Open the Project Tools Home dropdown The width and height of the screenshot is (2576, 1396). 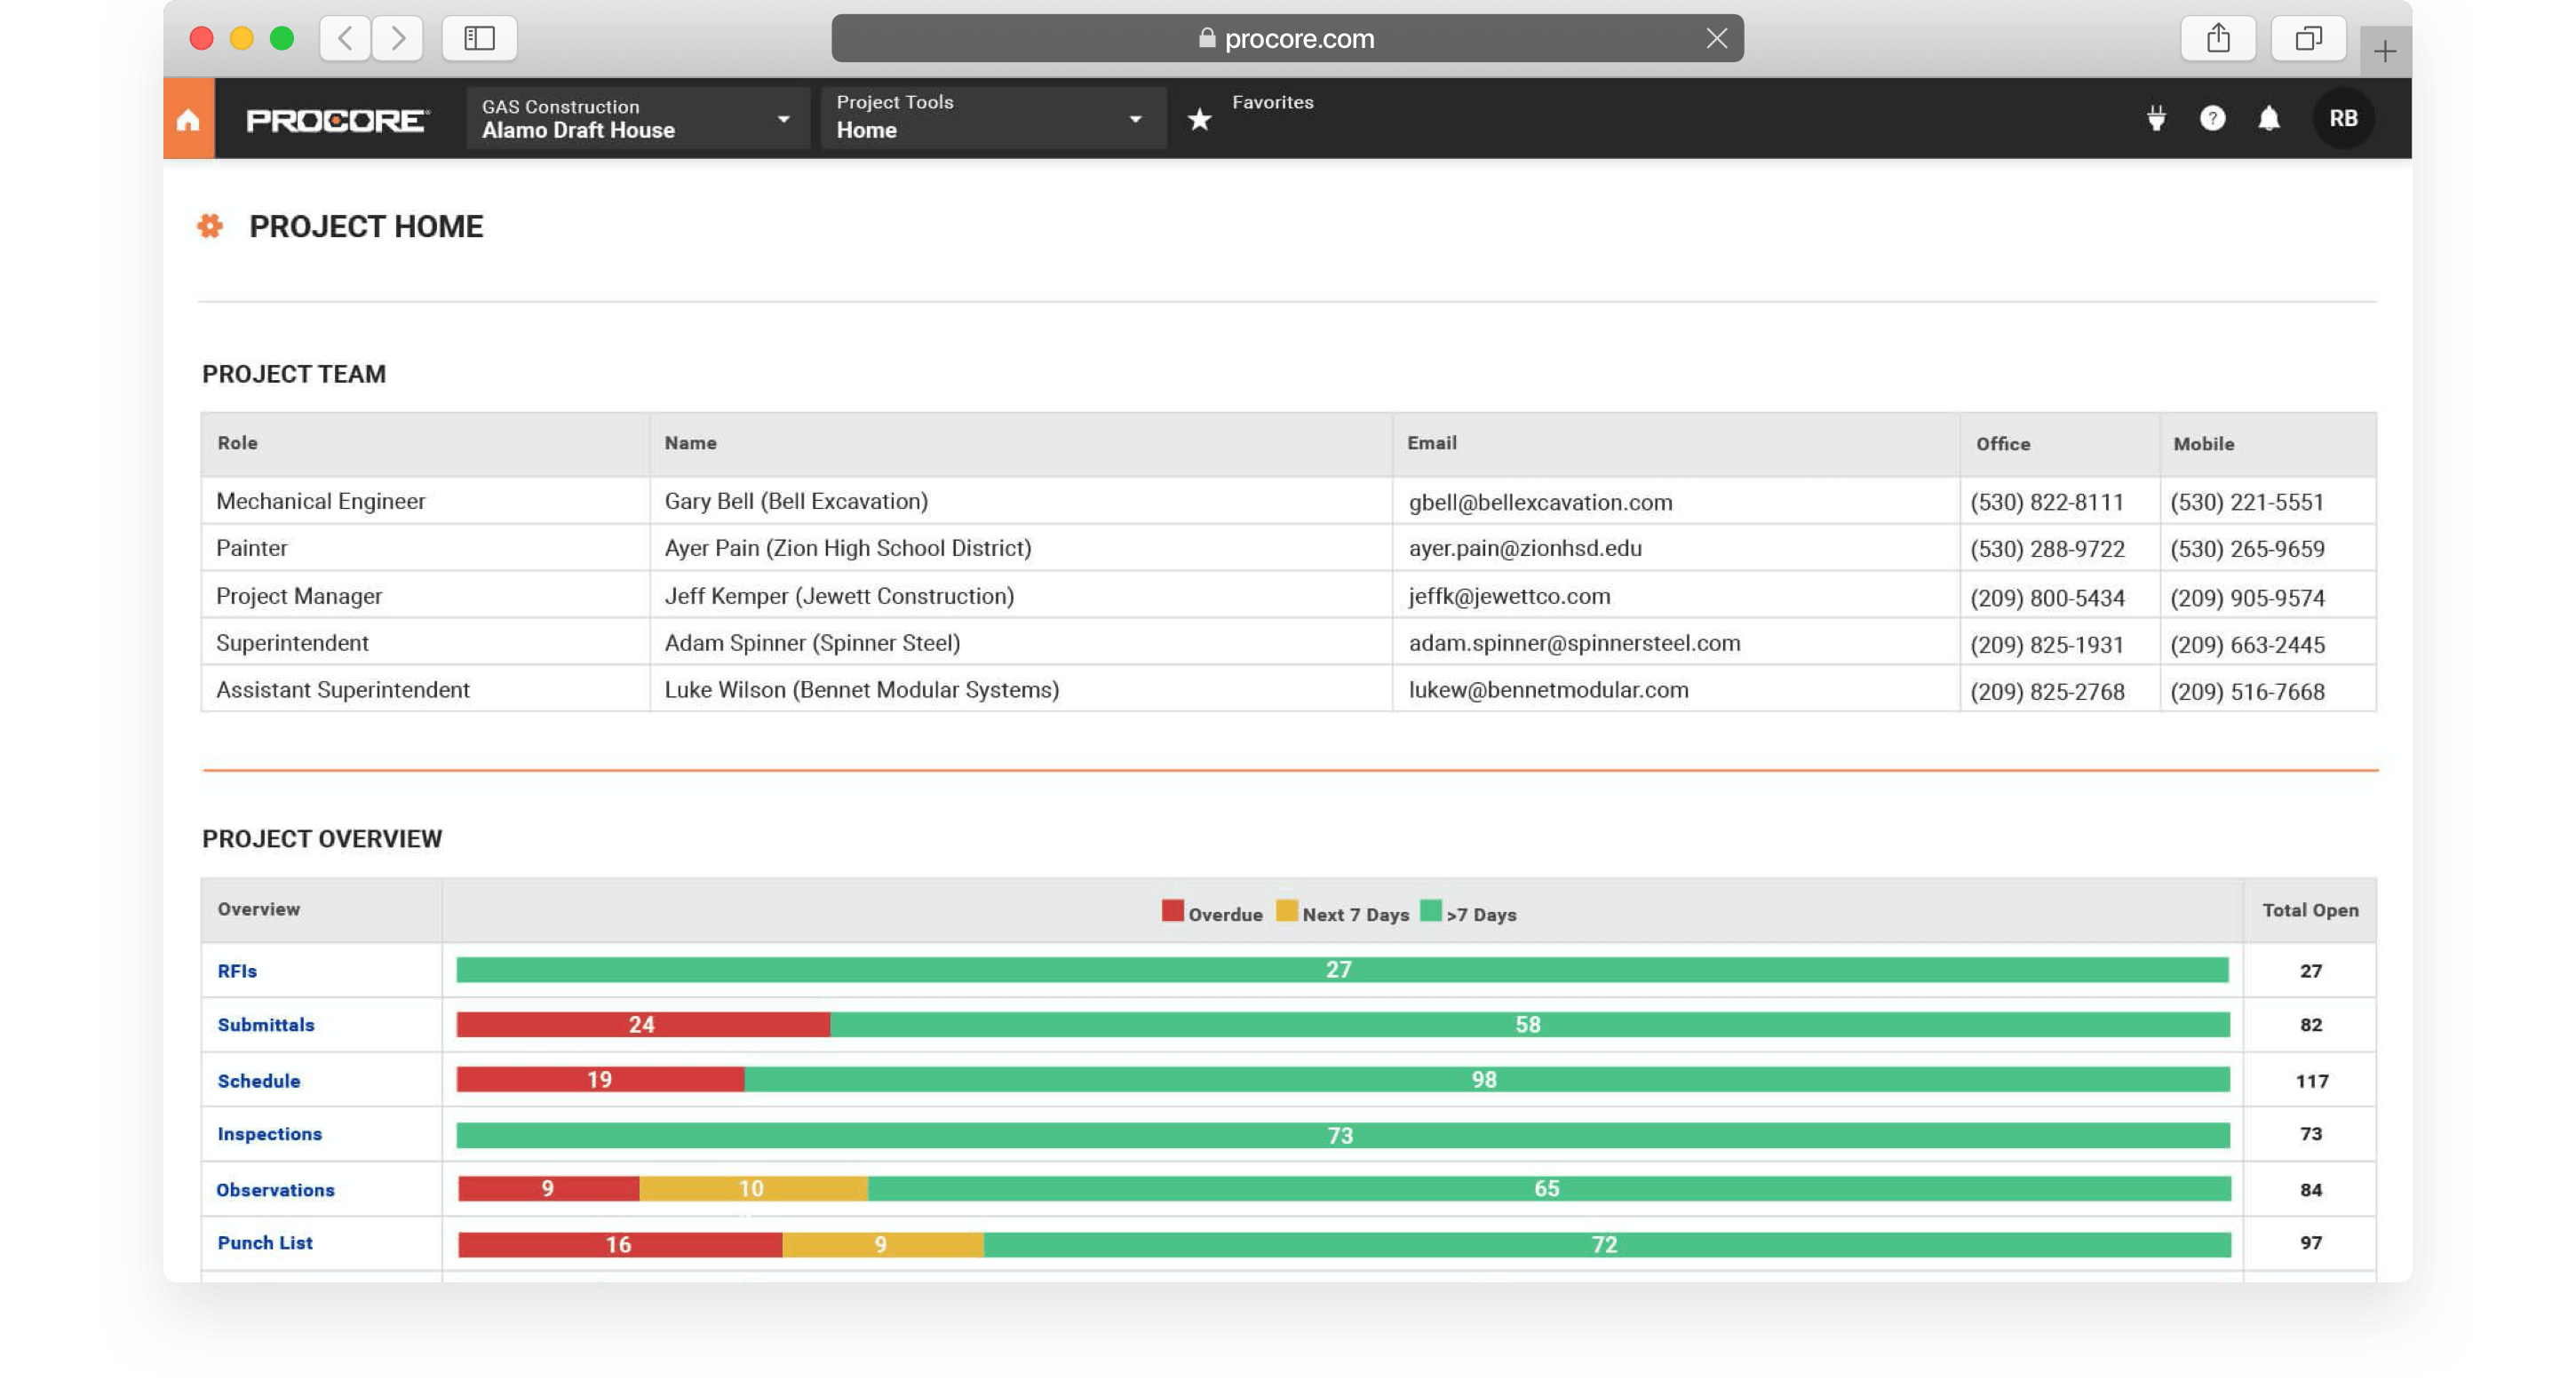(992, 119)
